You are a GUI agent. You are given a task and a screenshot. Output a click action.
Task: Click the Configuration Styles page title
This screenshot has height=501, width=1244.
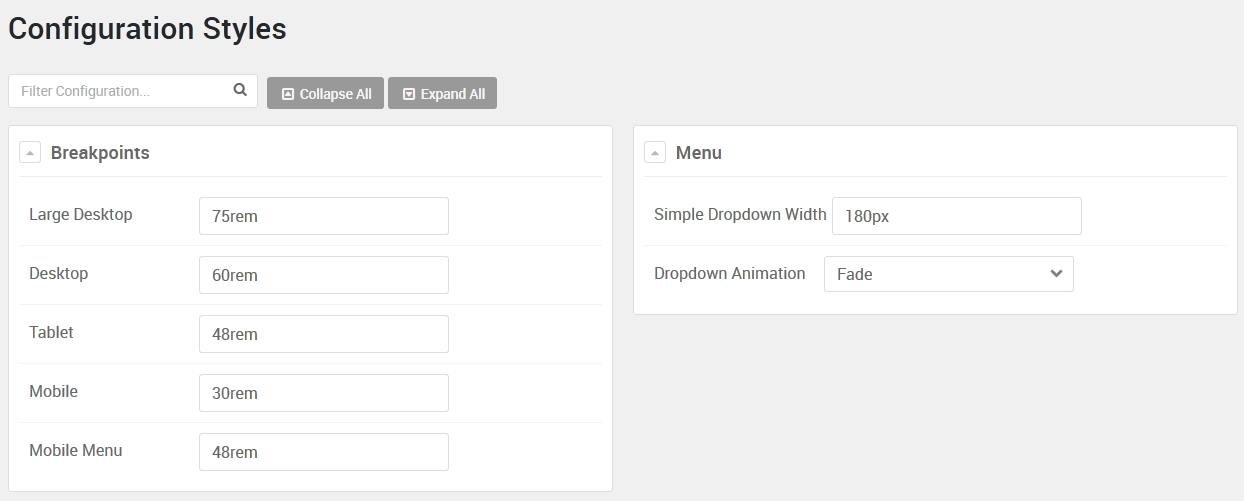point(147,29)
